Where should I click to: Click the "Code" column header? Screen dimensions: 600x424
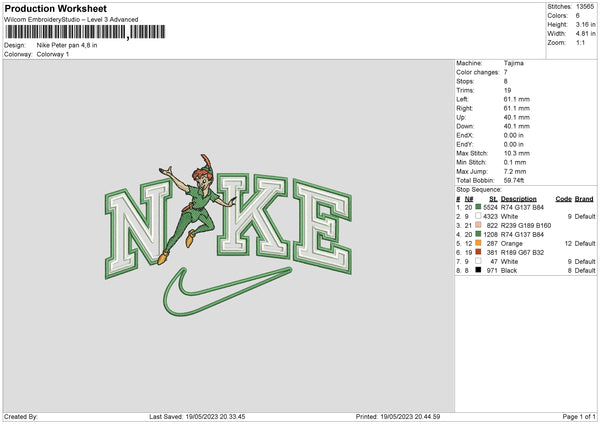[564, 199]
